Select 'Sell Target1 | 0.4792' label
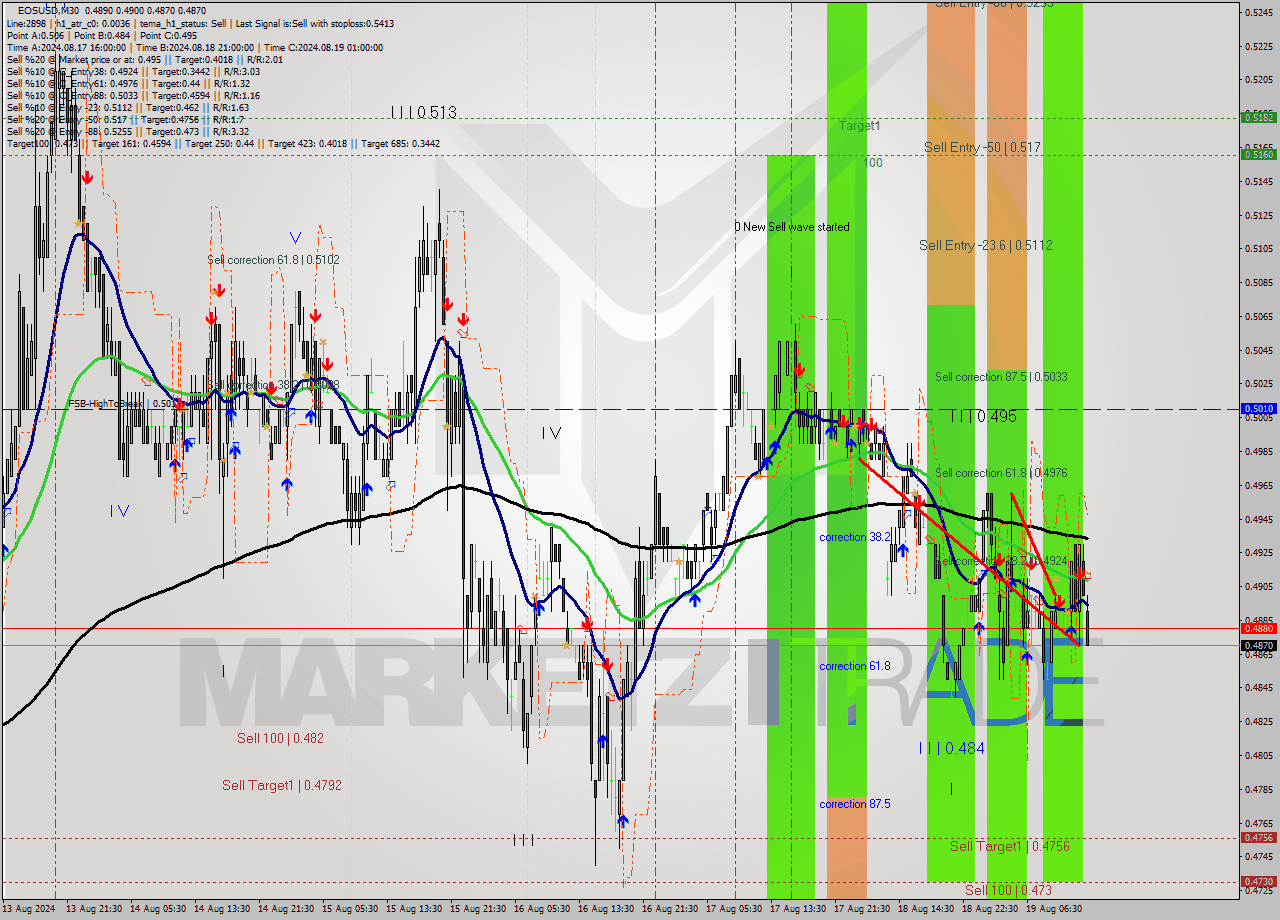The width and height of the screenshot is (1280, 920). point(282,785)
